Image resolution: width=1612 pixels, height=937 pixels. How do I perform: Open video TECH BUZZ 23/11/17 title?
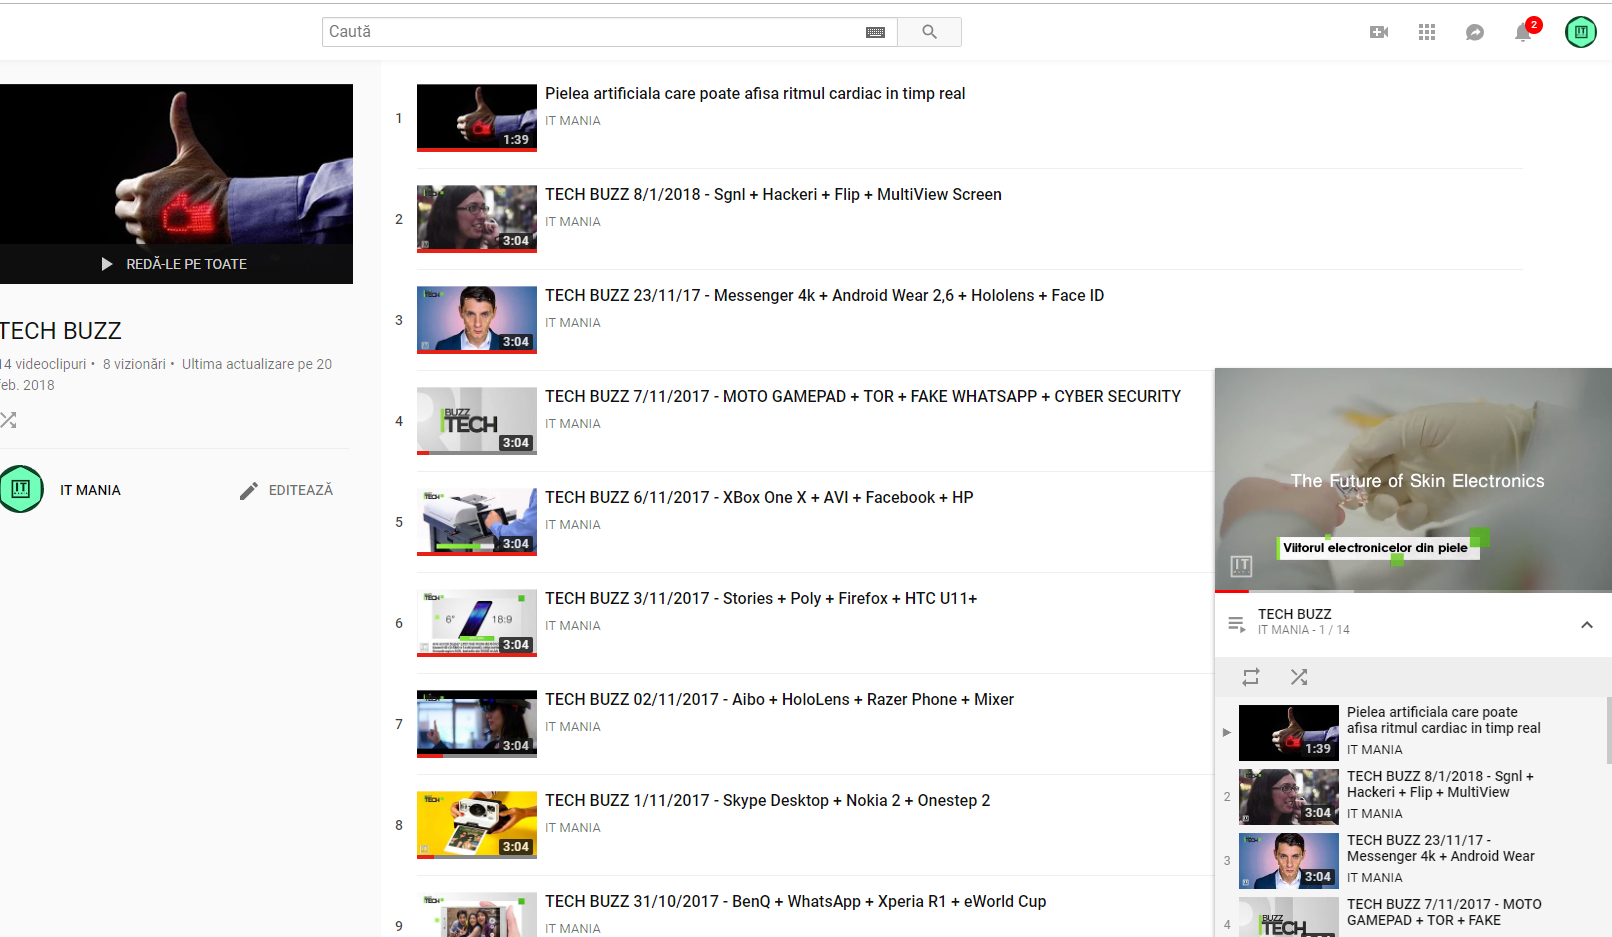click(x=824, y=295)
